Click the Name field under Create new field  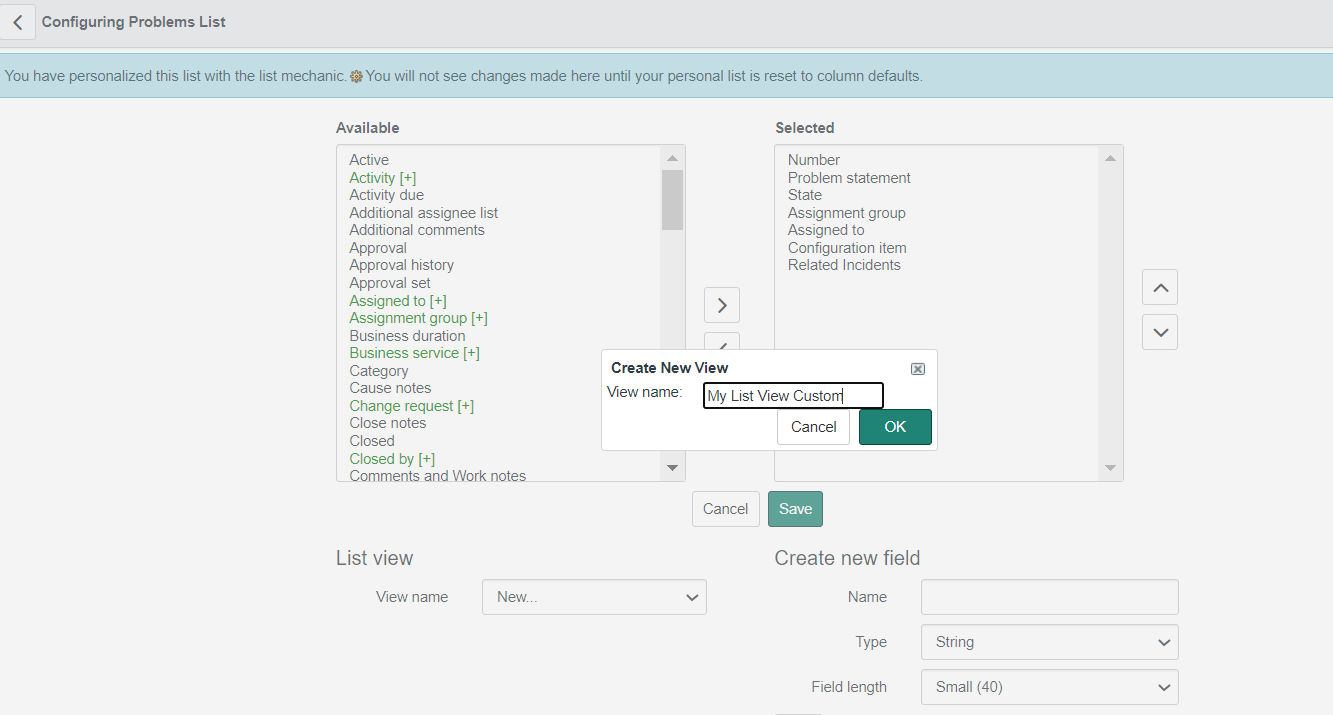[x=1049, y=596]
